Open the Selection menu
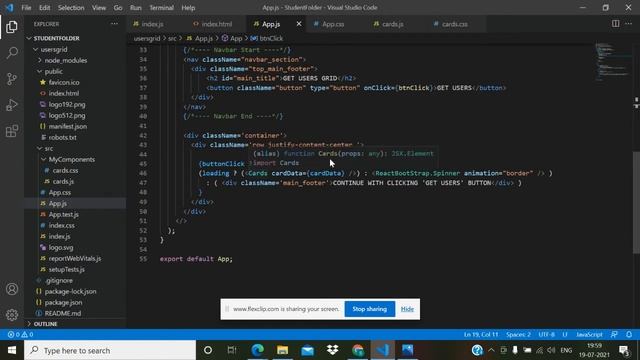 [71, 8]
